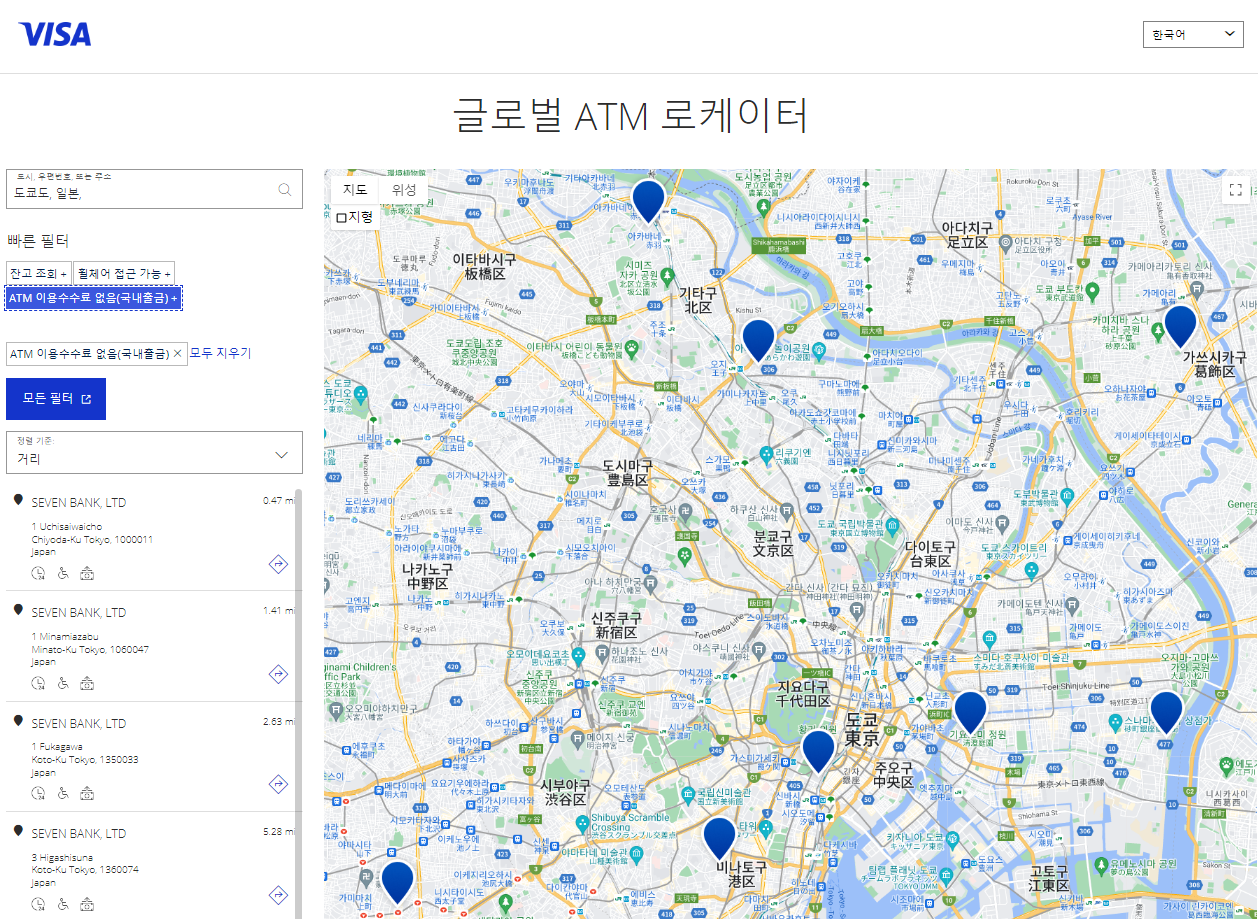Open the 정렬 기준 거리 sort dropdown

click(154, 453)
